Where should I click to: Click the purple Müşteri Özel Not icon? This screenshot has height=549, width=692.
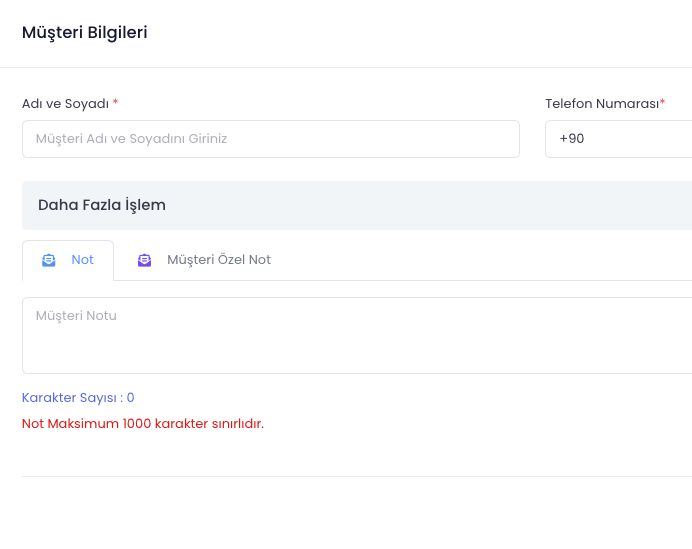click(145, 260)
